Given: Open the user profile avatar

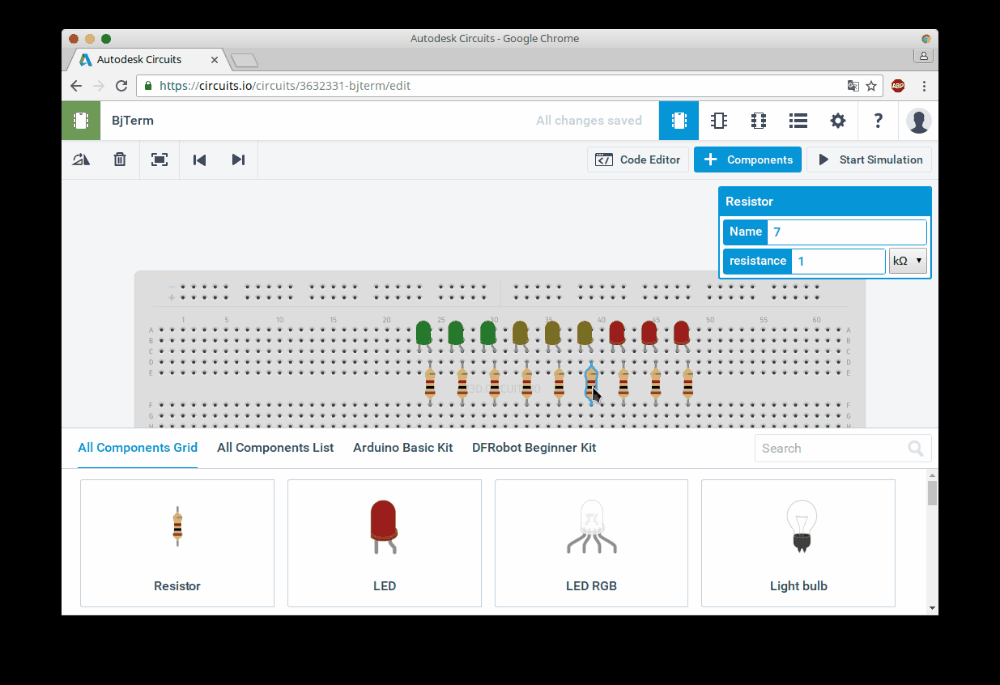Looking at the screenshot, I should click(x=918, y=121).
